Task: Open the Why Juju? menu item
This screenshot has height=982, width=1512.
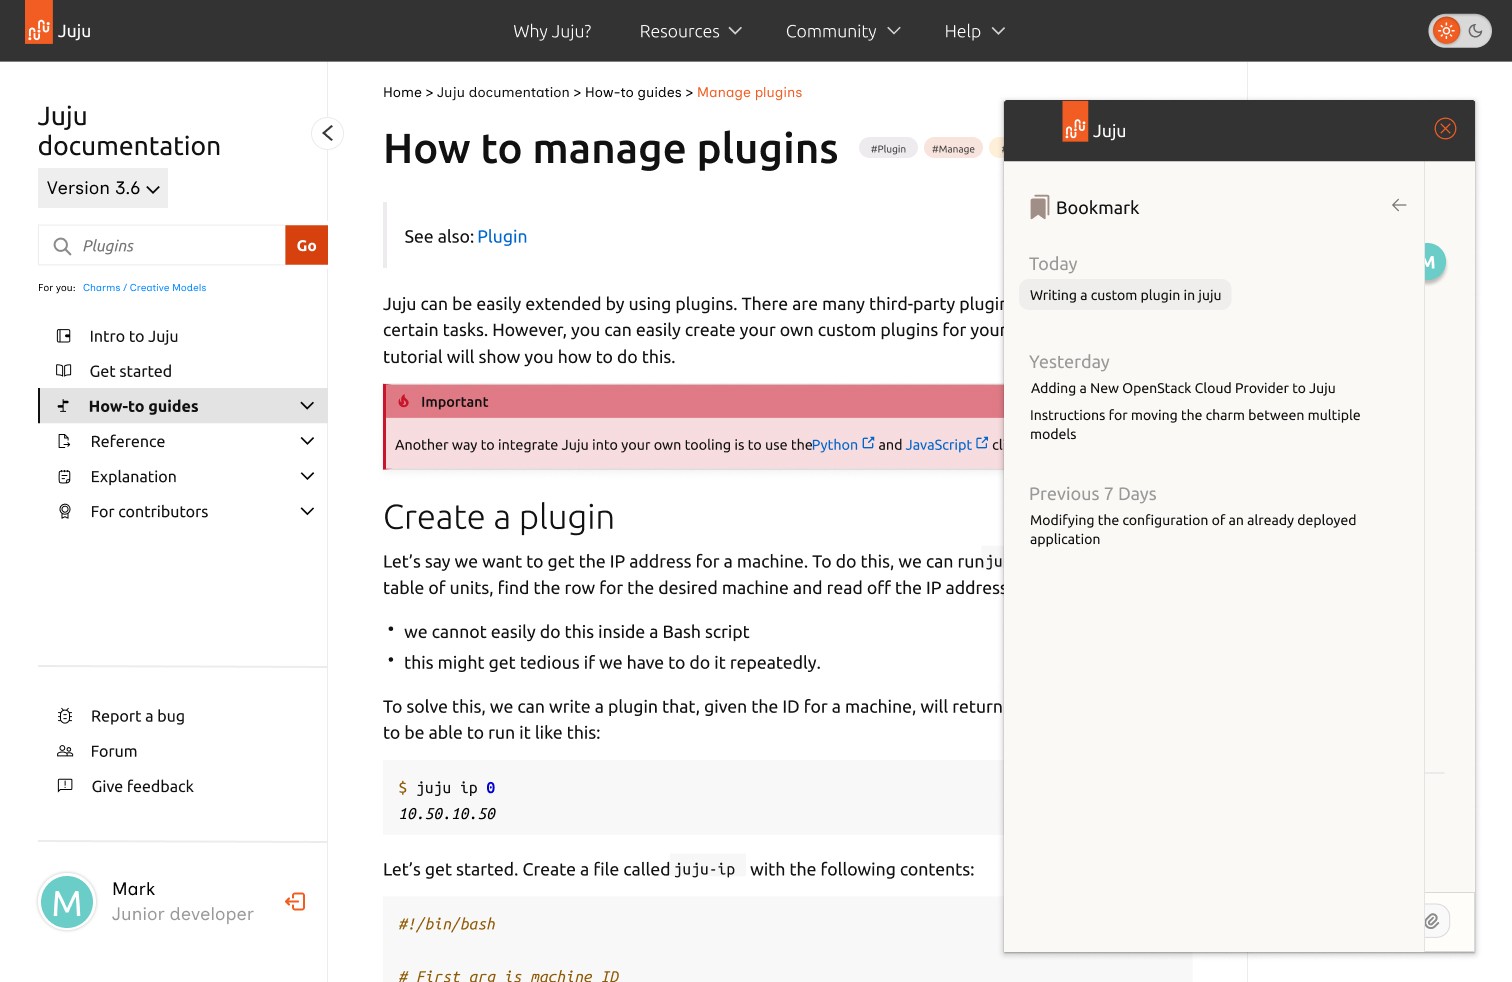Action: (552, 31)
